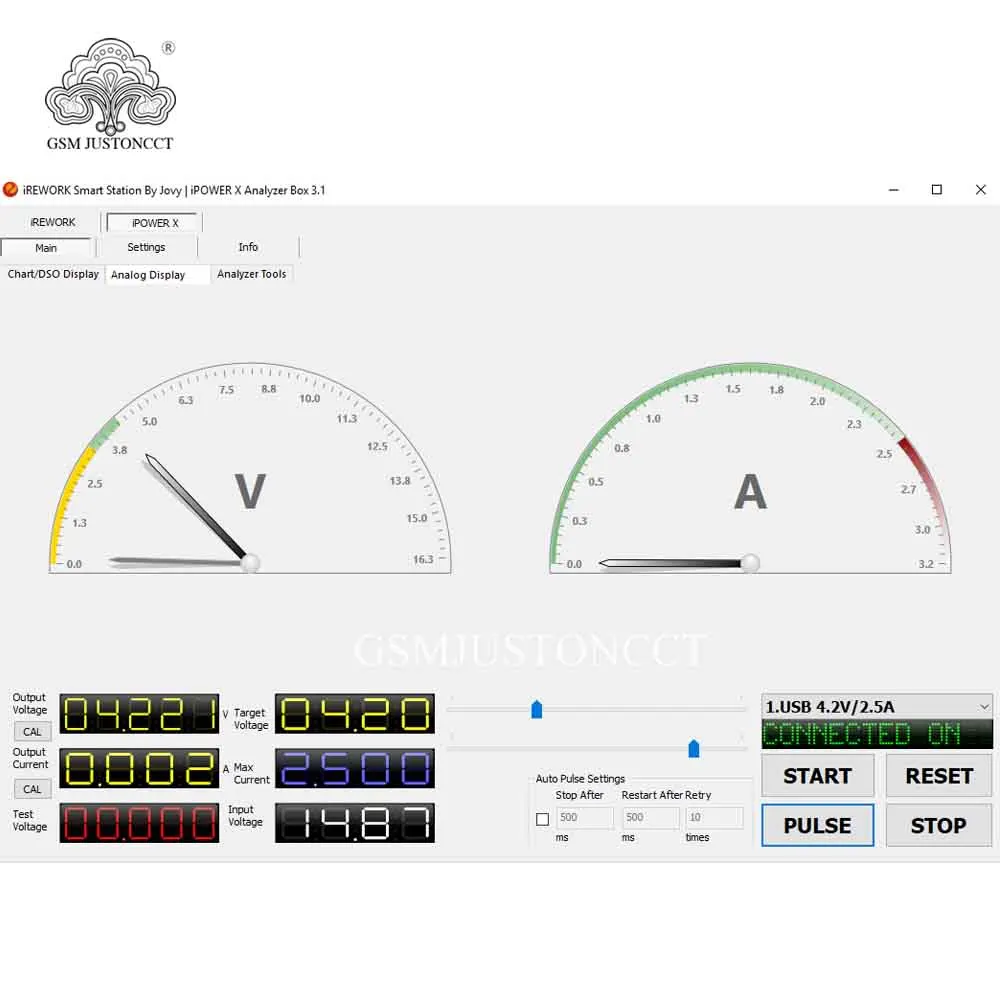Image resolution: width=1000 pixels, height=1000 pixels.
Task: Select the iPOWER X tab
Action: tap(155, 223)
